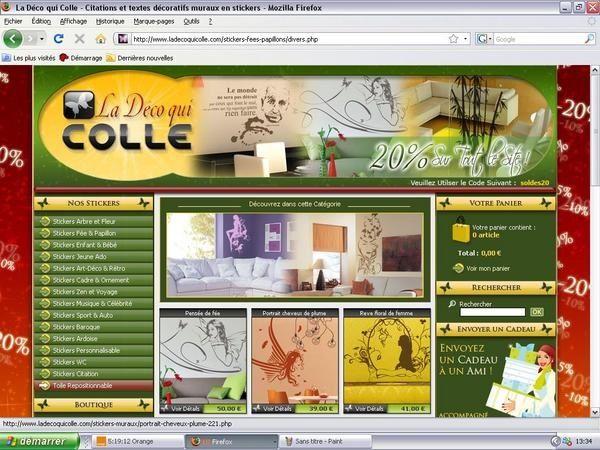
Task: Select Stickers Zen et Voyage category
Action: click(x=93, y=292)
